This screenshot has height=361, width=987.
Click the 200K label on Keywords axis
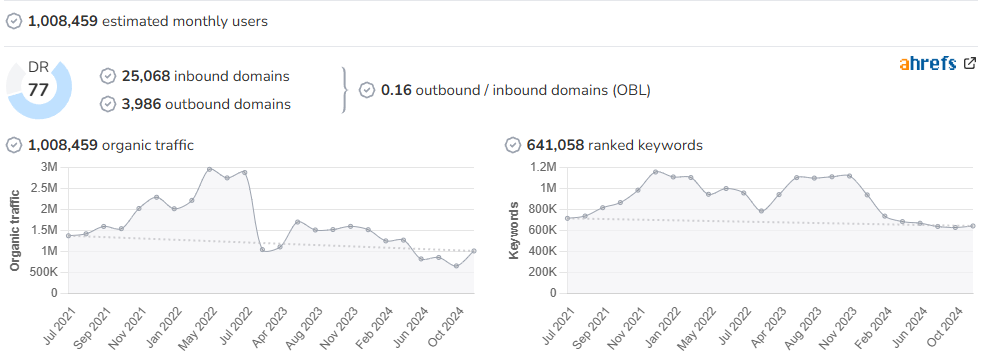[542, 272]
